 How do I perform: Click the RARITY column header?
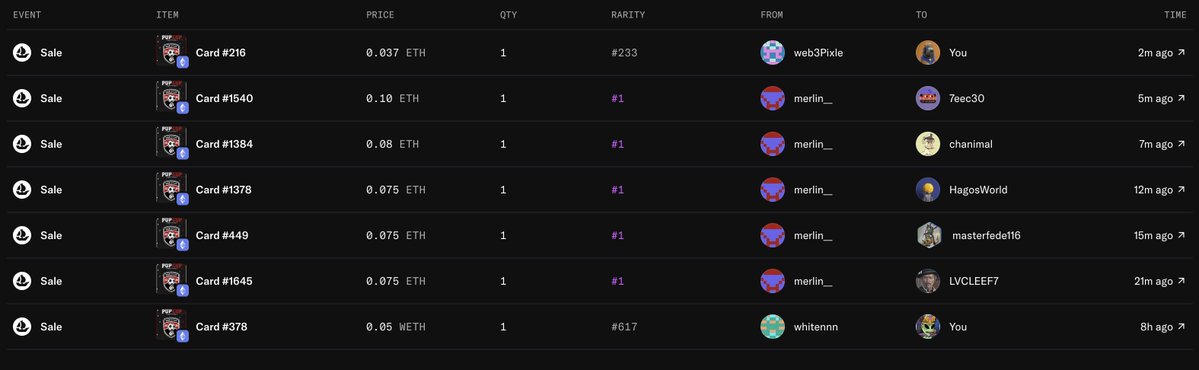628,15
